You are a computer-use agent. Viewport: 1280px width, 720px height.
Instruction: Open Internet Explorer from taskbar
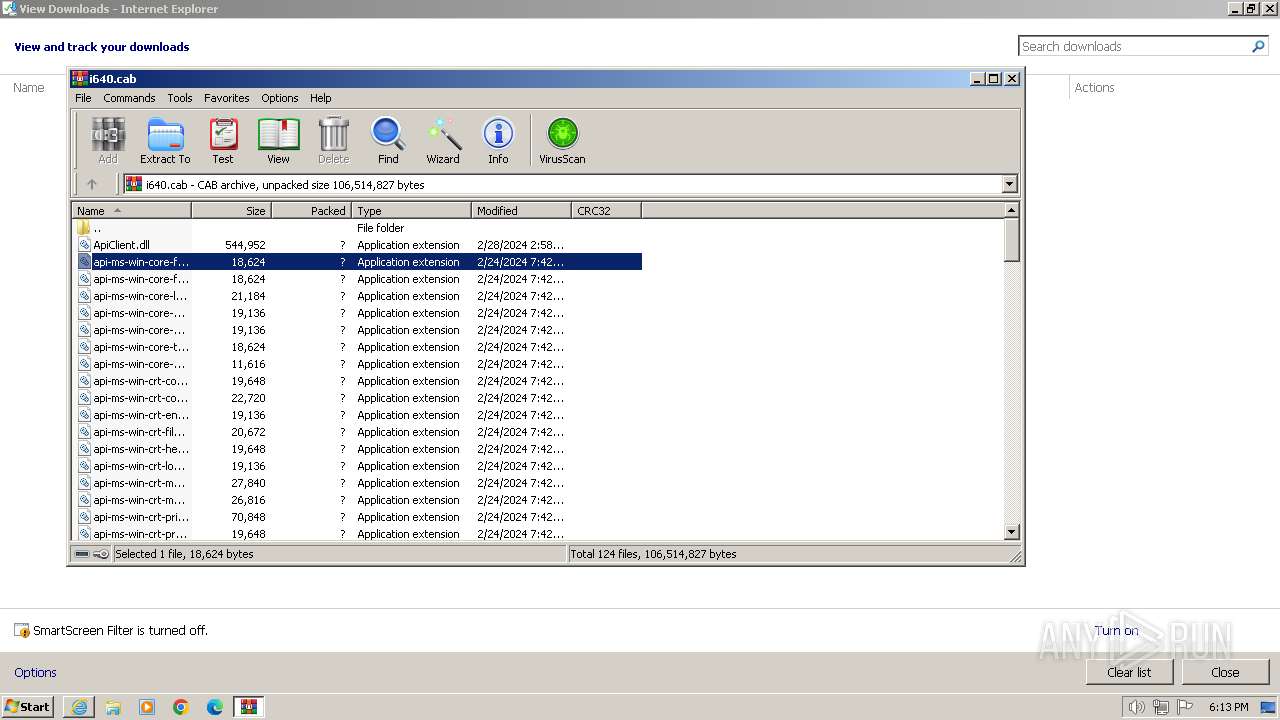pyautogui.click(x=79, y=707)
